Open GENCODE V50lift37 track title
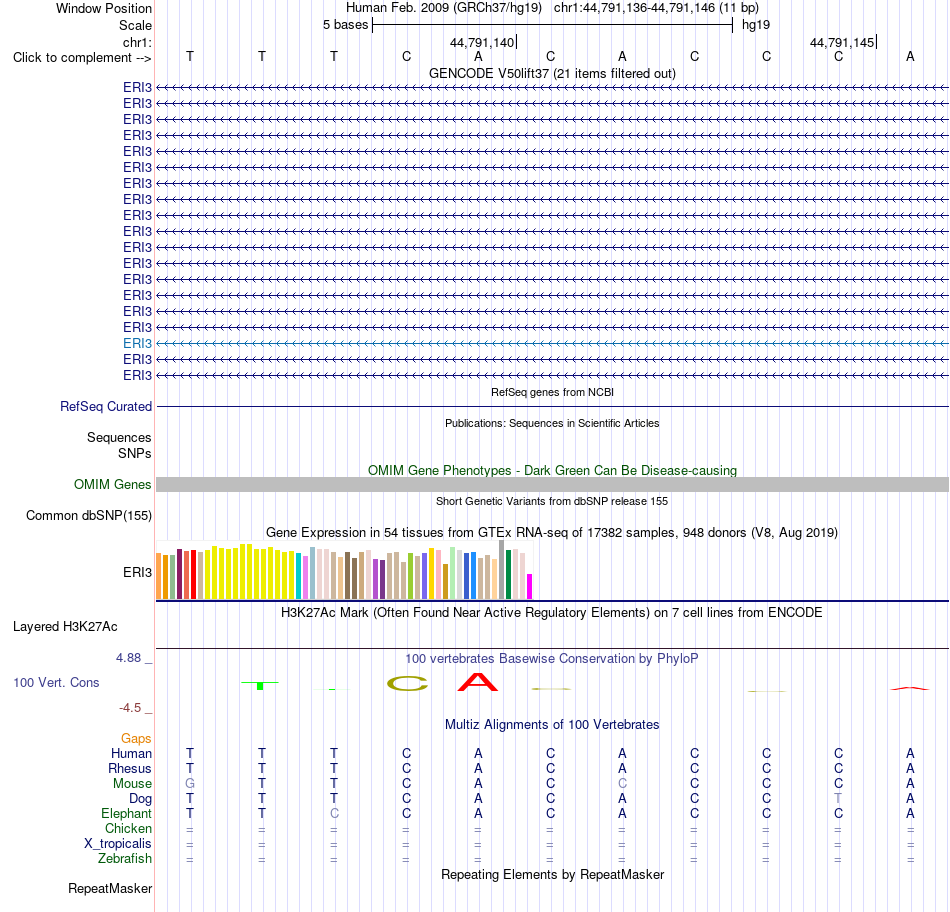 552,73
